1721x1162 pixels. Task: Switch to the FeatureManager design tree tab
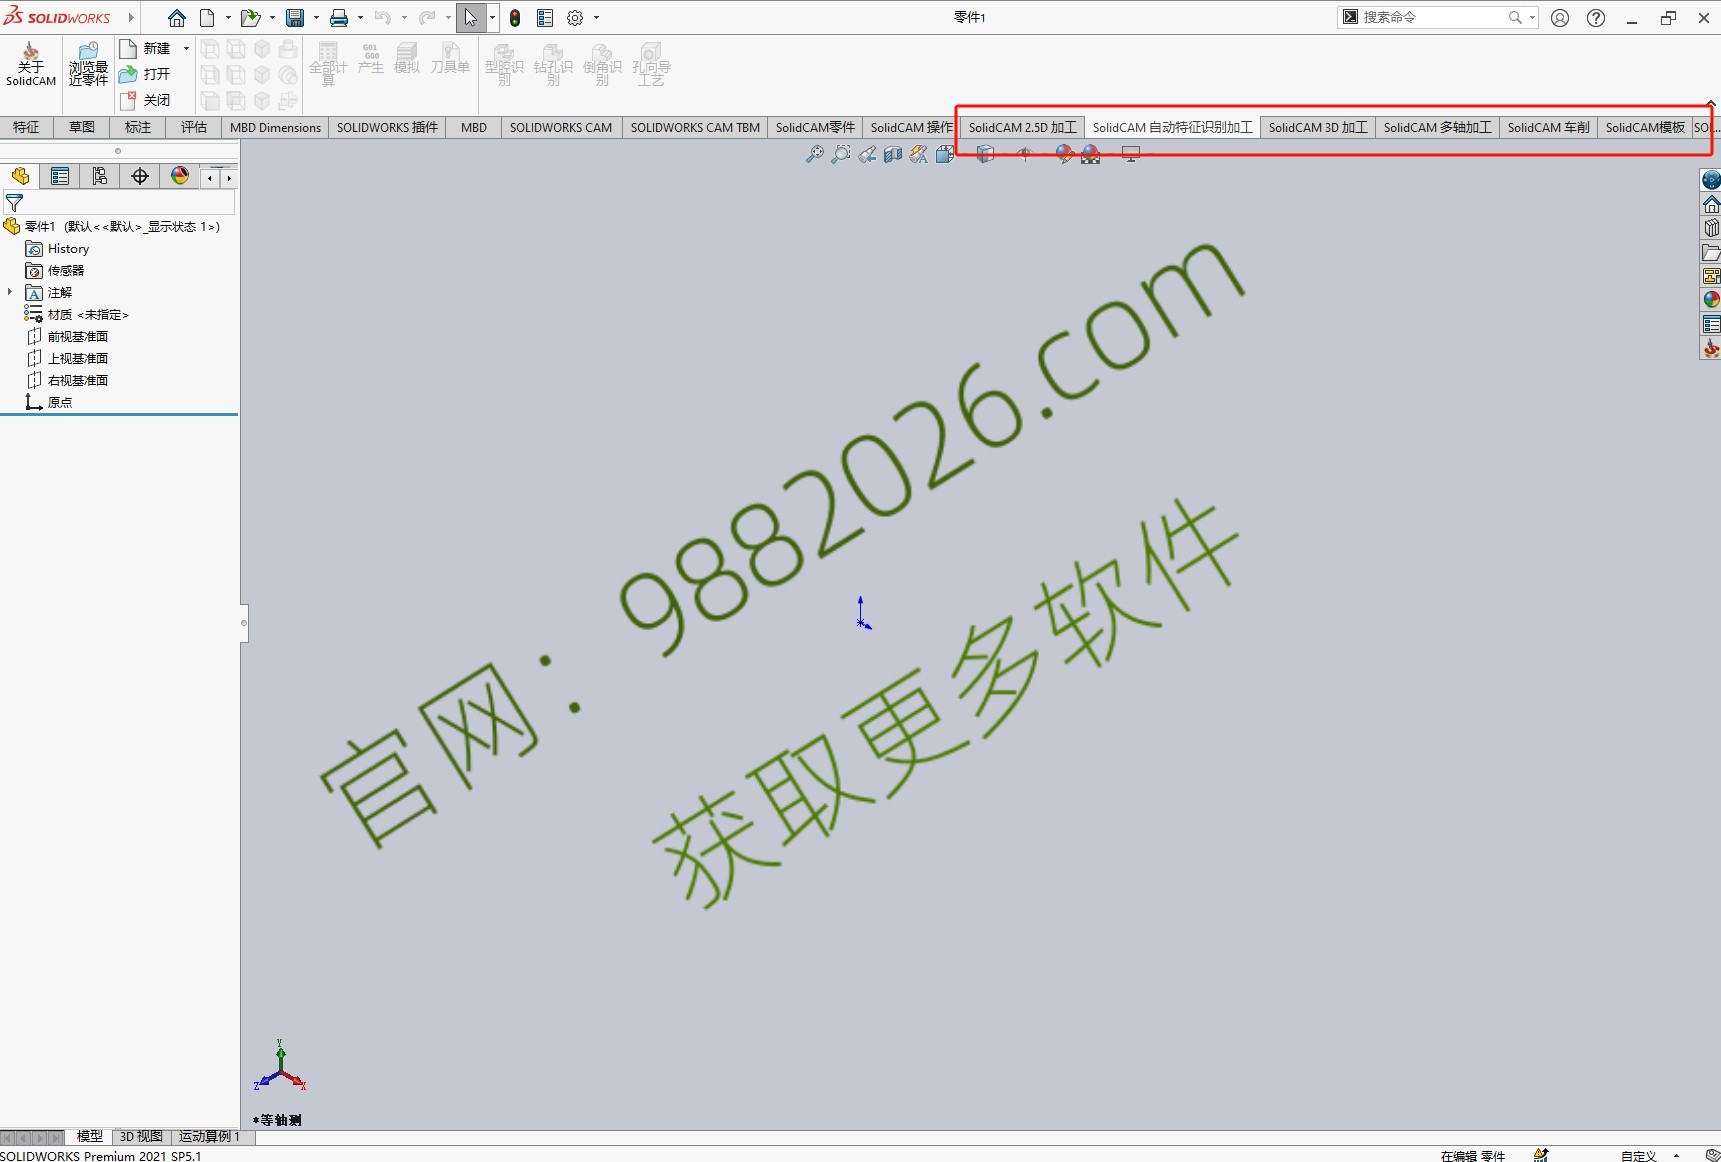20,177
